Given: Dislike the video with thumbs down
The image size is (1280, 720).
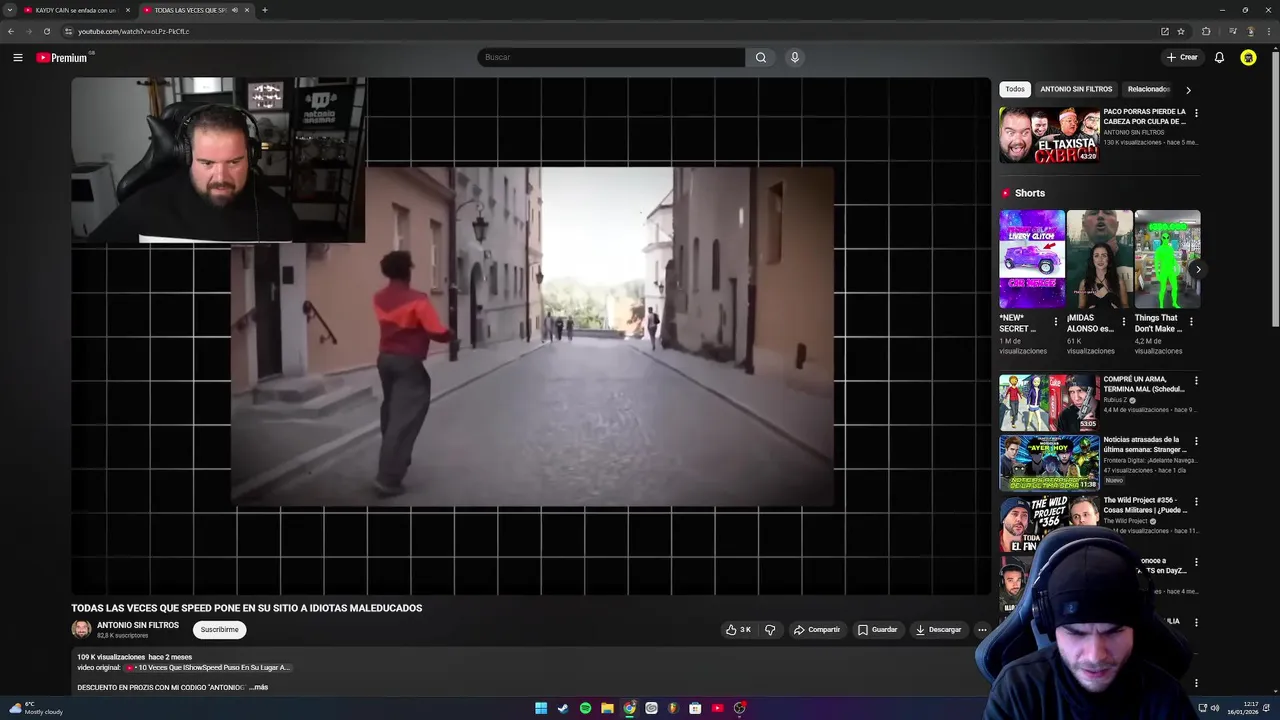Looking at the screenshot, I should click(770, 630).
